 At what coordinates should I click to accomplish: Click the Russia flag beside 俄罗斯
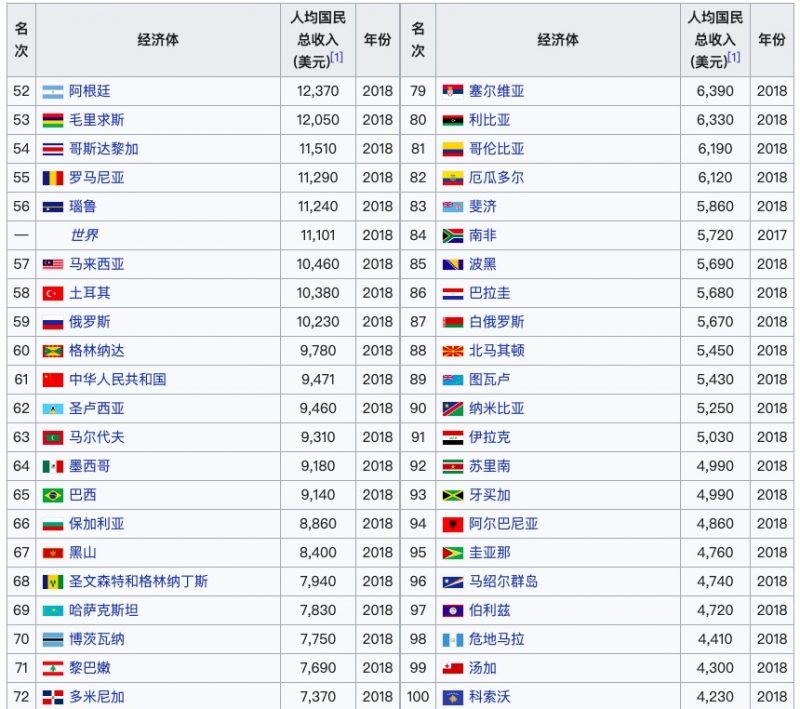(x=53, y=322)
